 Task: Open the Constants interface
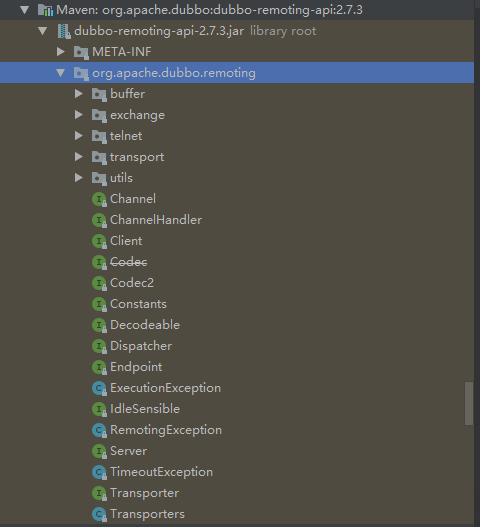(138, 304)
